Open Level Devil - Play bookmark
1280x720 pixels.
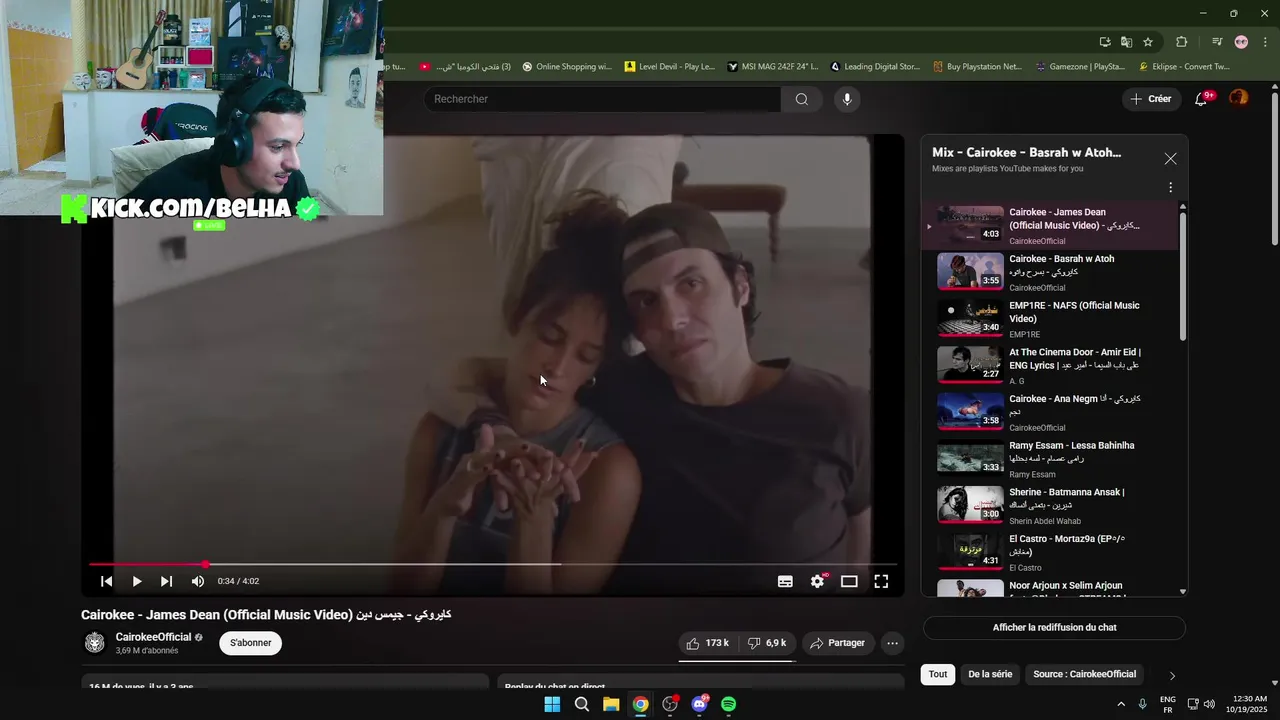[670, 67]
